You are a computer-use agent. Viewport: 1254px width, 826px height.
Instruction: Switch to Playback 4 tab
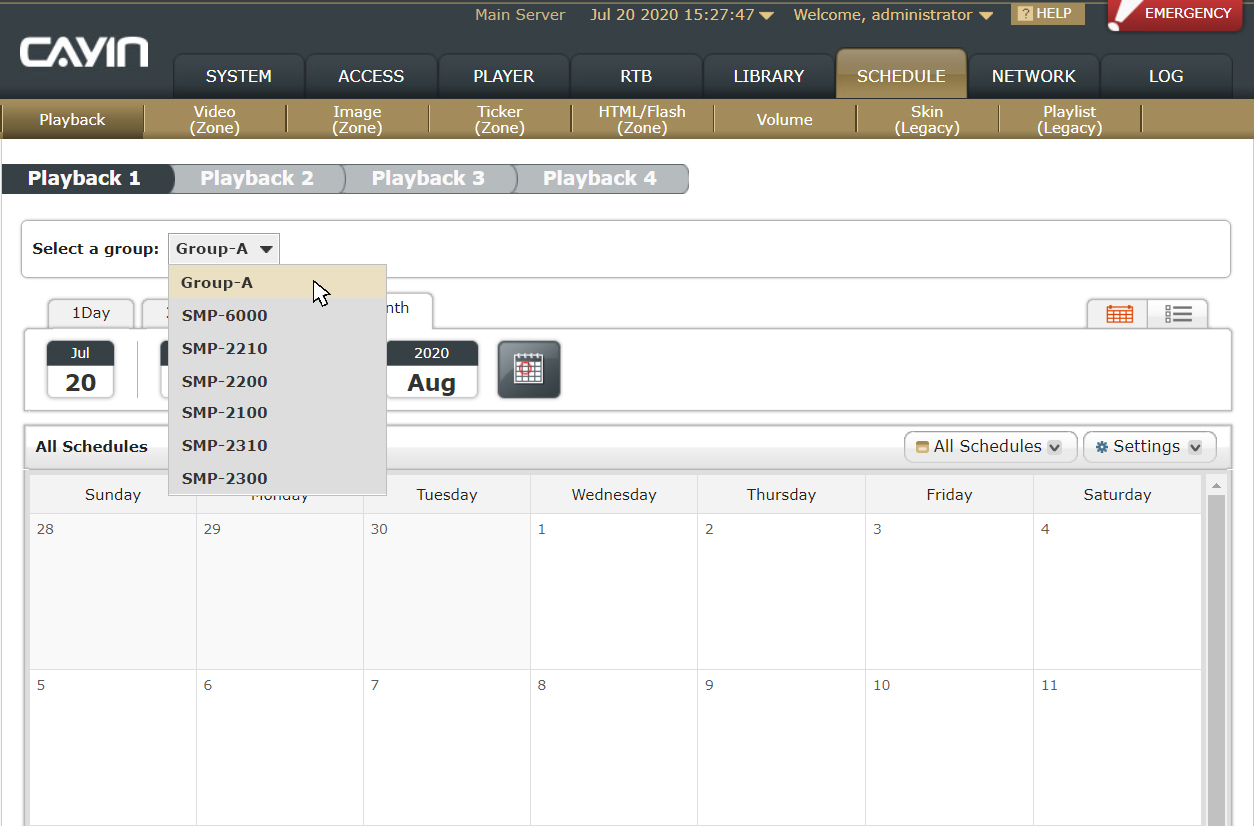(600, 179)
